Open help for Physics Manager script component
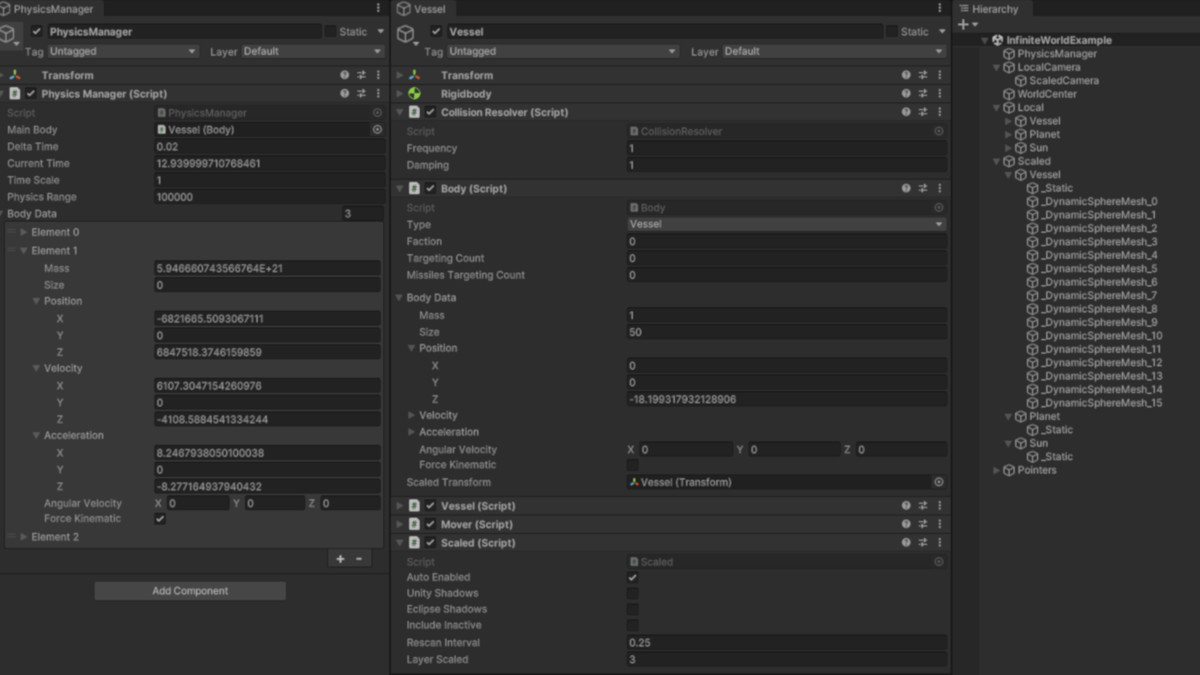Screen dimensions: 1200x675 click(345, 93)
